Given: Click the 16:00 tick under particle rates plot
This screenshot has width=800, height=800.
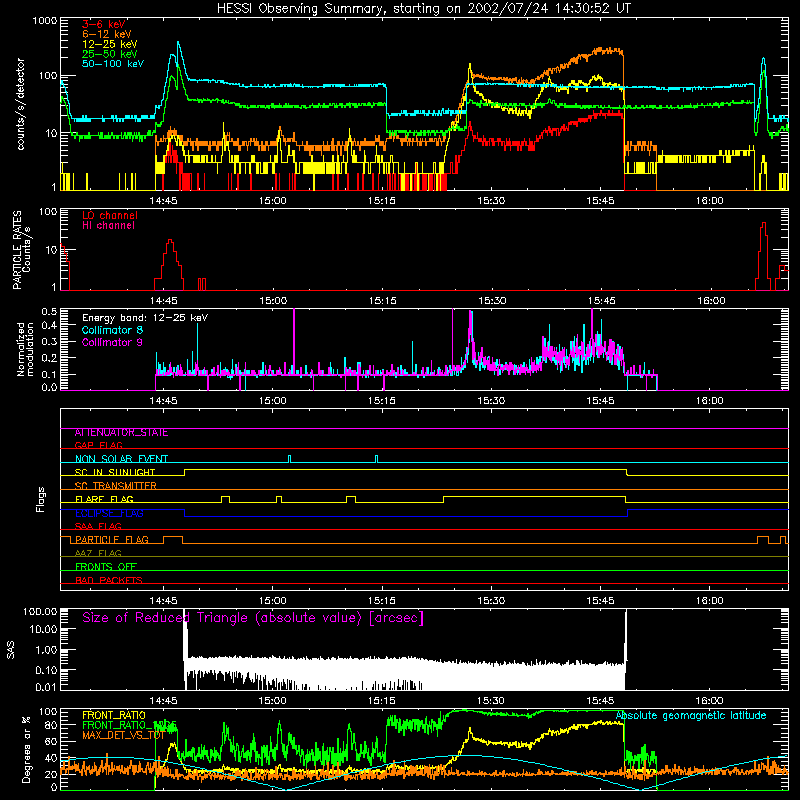Looking at the screenshot, I should point(711,301).
